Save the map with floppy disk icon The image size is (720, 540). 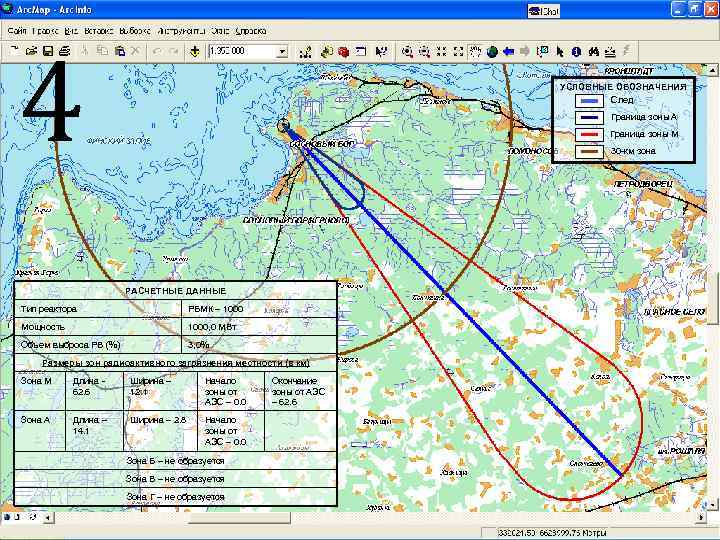(48, 51)
